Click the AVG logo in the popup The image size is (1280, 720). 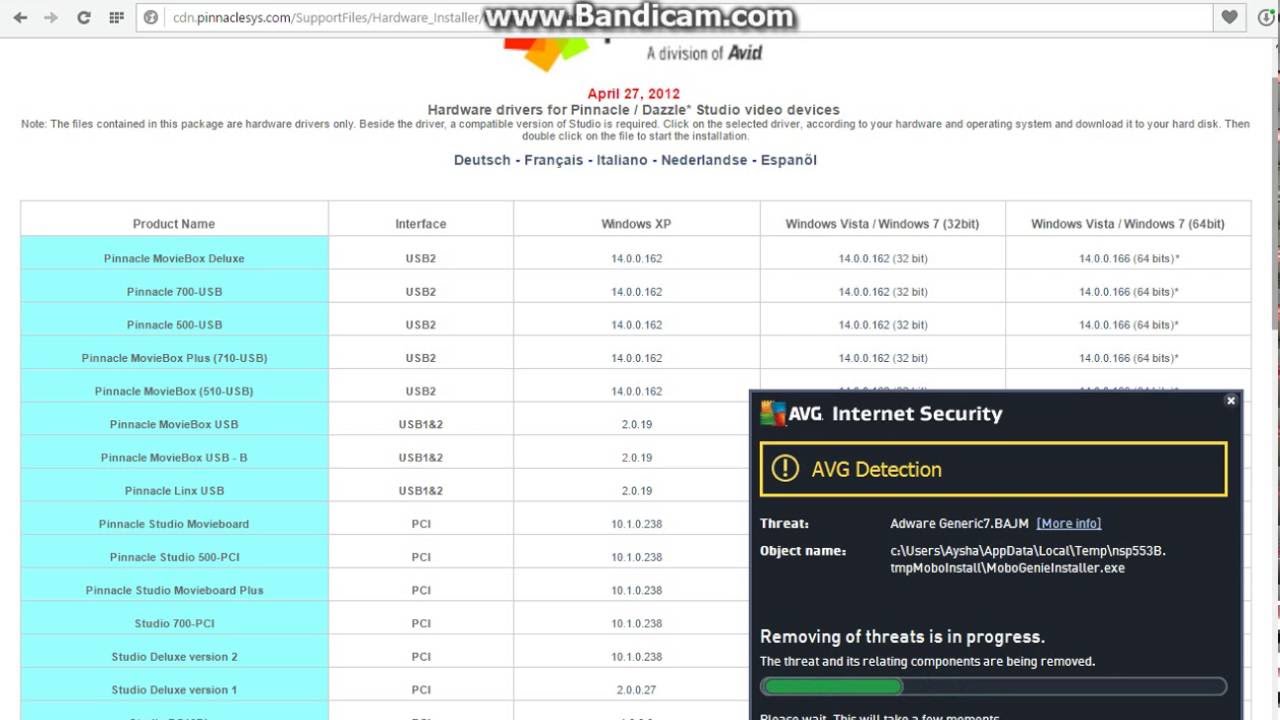[x=790, y=413]
